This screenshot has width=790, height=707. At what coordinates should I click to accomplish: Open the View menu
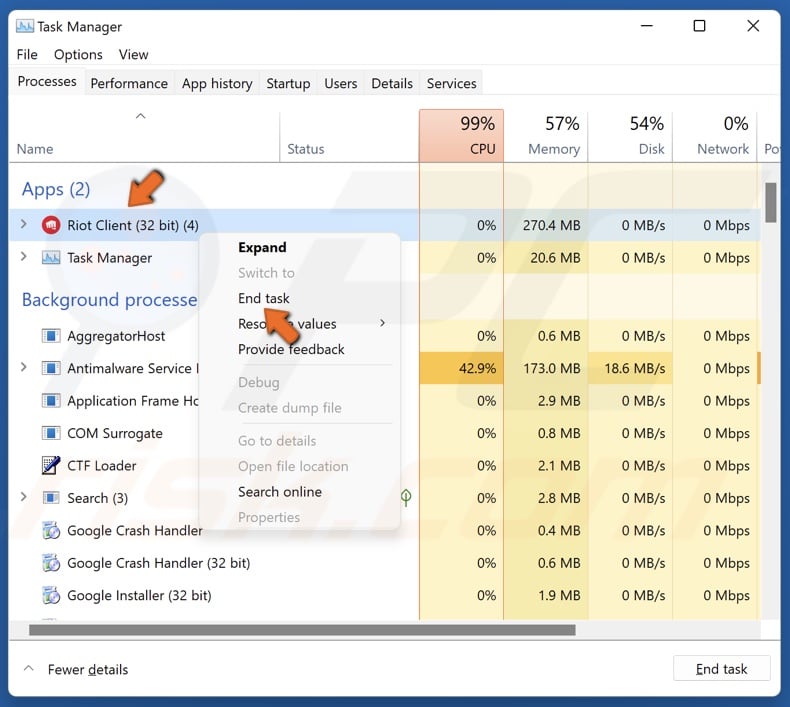point(134,54)
